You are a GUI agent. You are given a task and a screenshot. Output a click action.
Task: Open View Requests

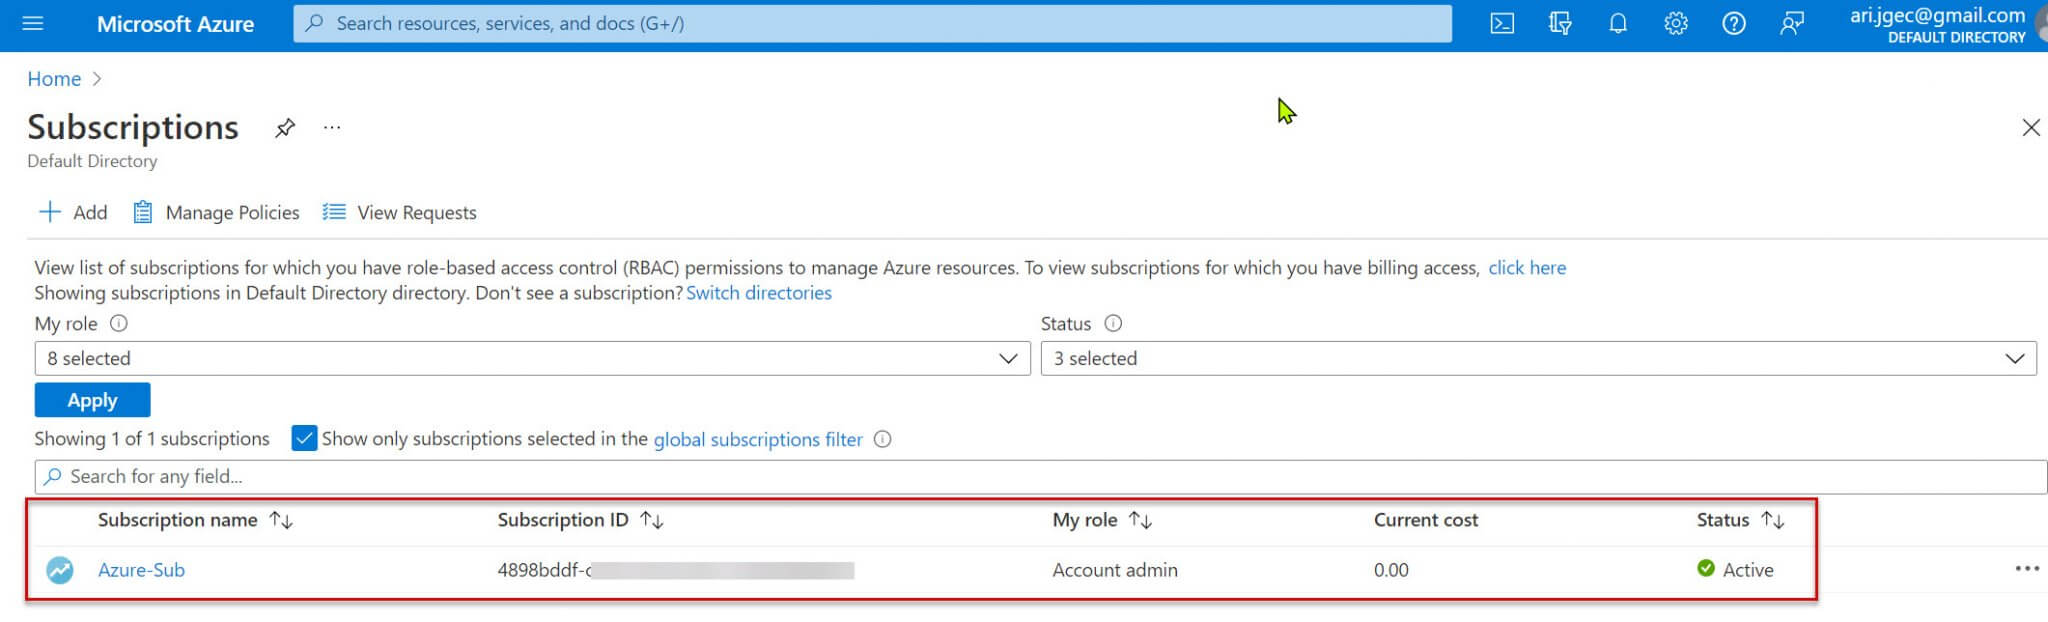pyautogui.click(x=400, y=212)
